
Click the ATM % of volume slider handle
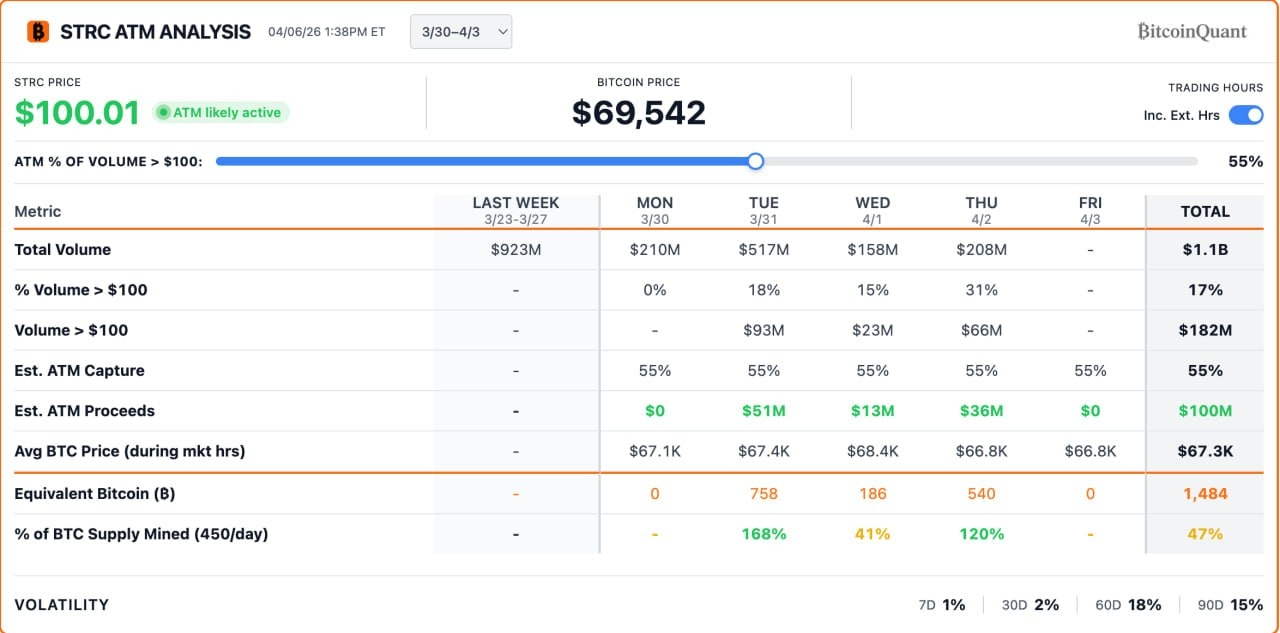[756, 161]
